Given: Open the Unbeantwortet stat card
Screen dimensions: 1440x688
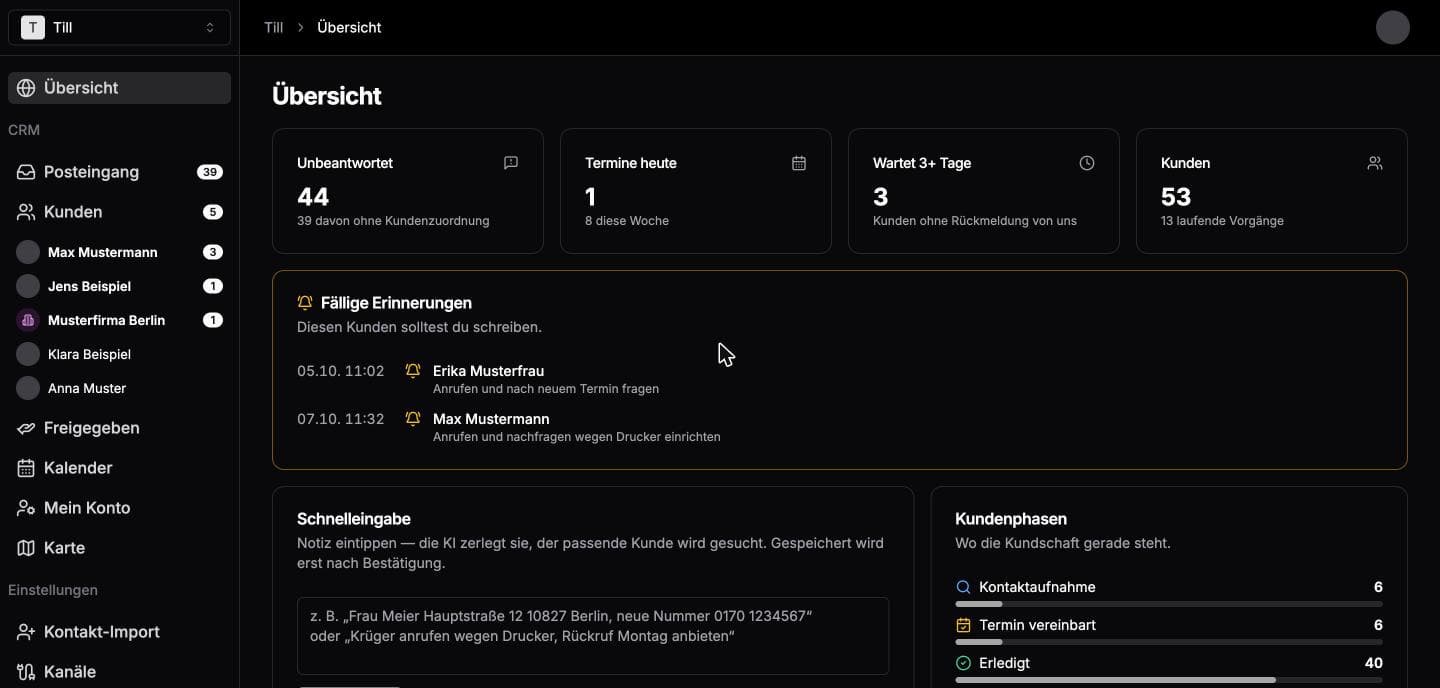Looking at the screenshot, I should (408, 191).
